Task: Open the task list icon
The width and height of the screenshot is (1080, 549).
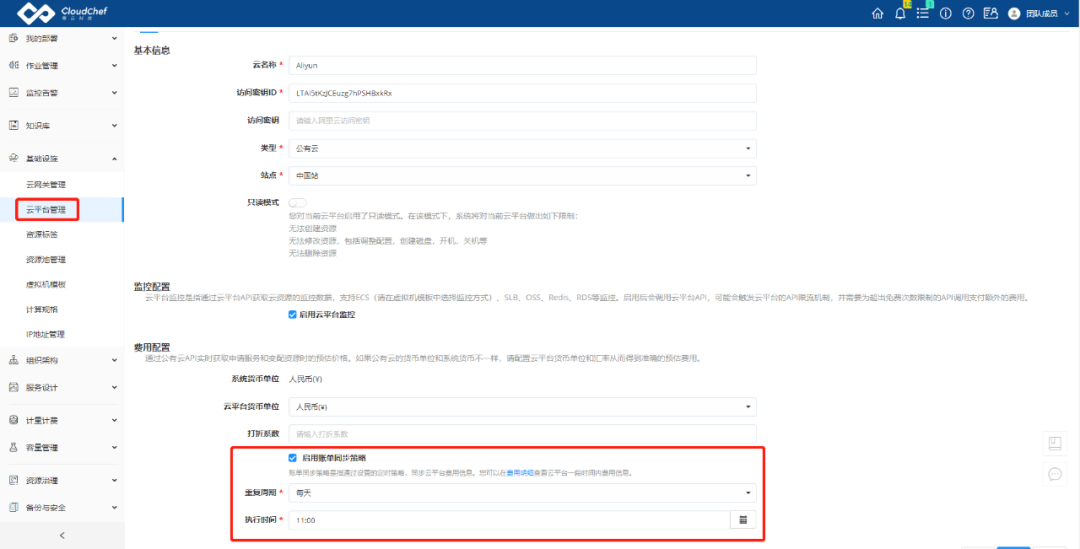Action: pyautogui.click(x=923, y=13)
